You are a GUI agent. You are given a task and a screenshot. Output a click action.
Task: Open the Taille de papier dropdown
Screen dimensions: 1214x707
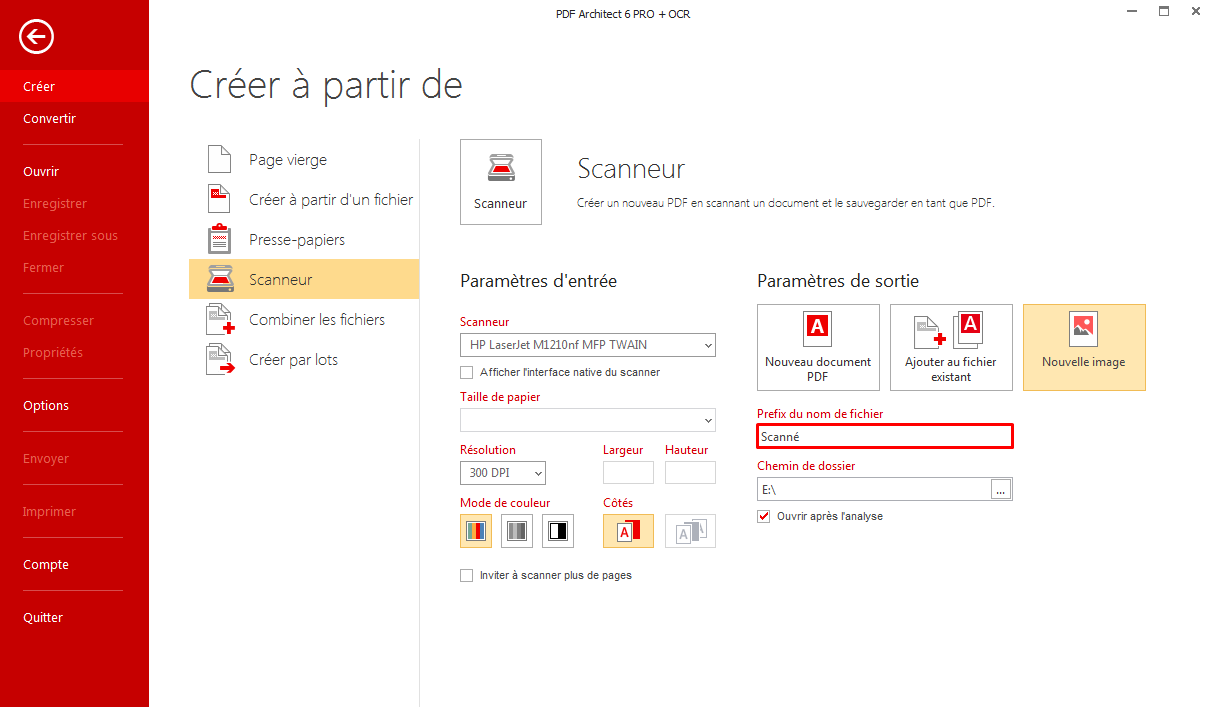coord(588,420)
